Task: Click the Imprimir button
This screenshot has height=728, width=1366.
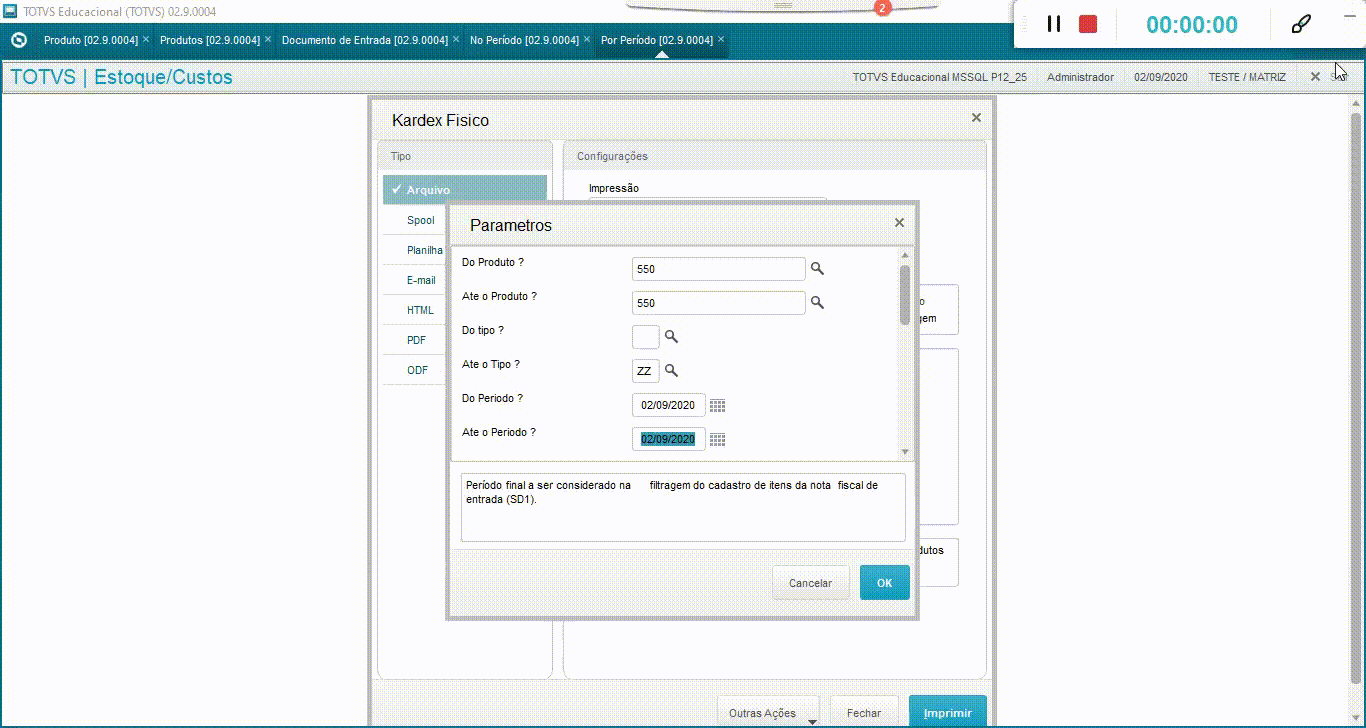Action: pyautogui.click(x=948, y=712)
